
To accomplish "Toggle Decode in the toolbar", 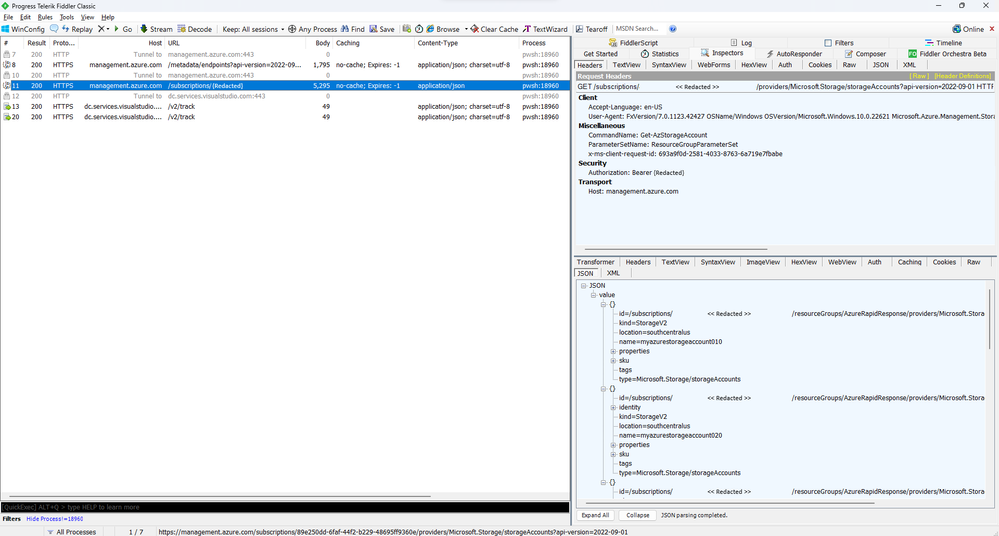I will [194, 29].
